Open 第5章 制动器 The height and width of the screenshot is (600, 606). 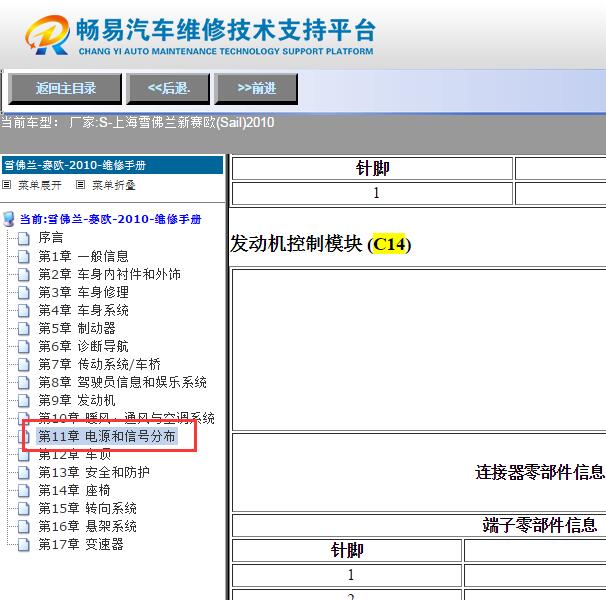(77, 328)
